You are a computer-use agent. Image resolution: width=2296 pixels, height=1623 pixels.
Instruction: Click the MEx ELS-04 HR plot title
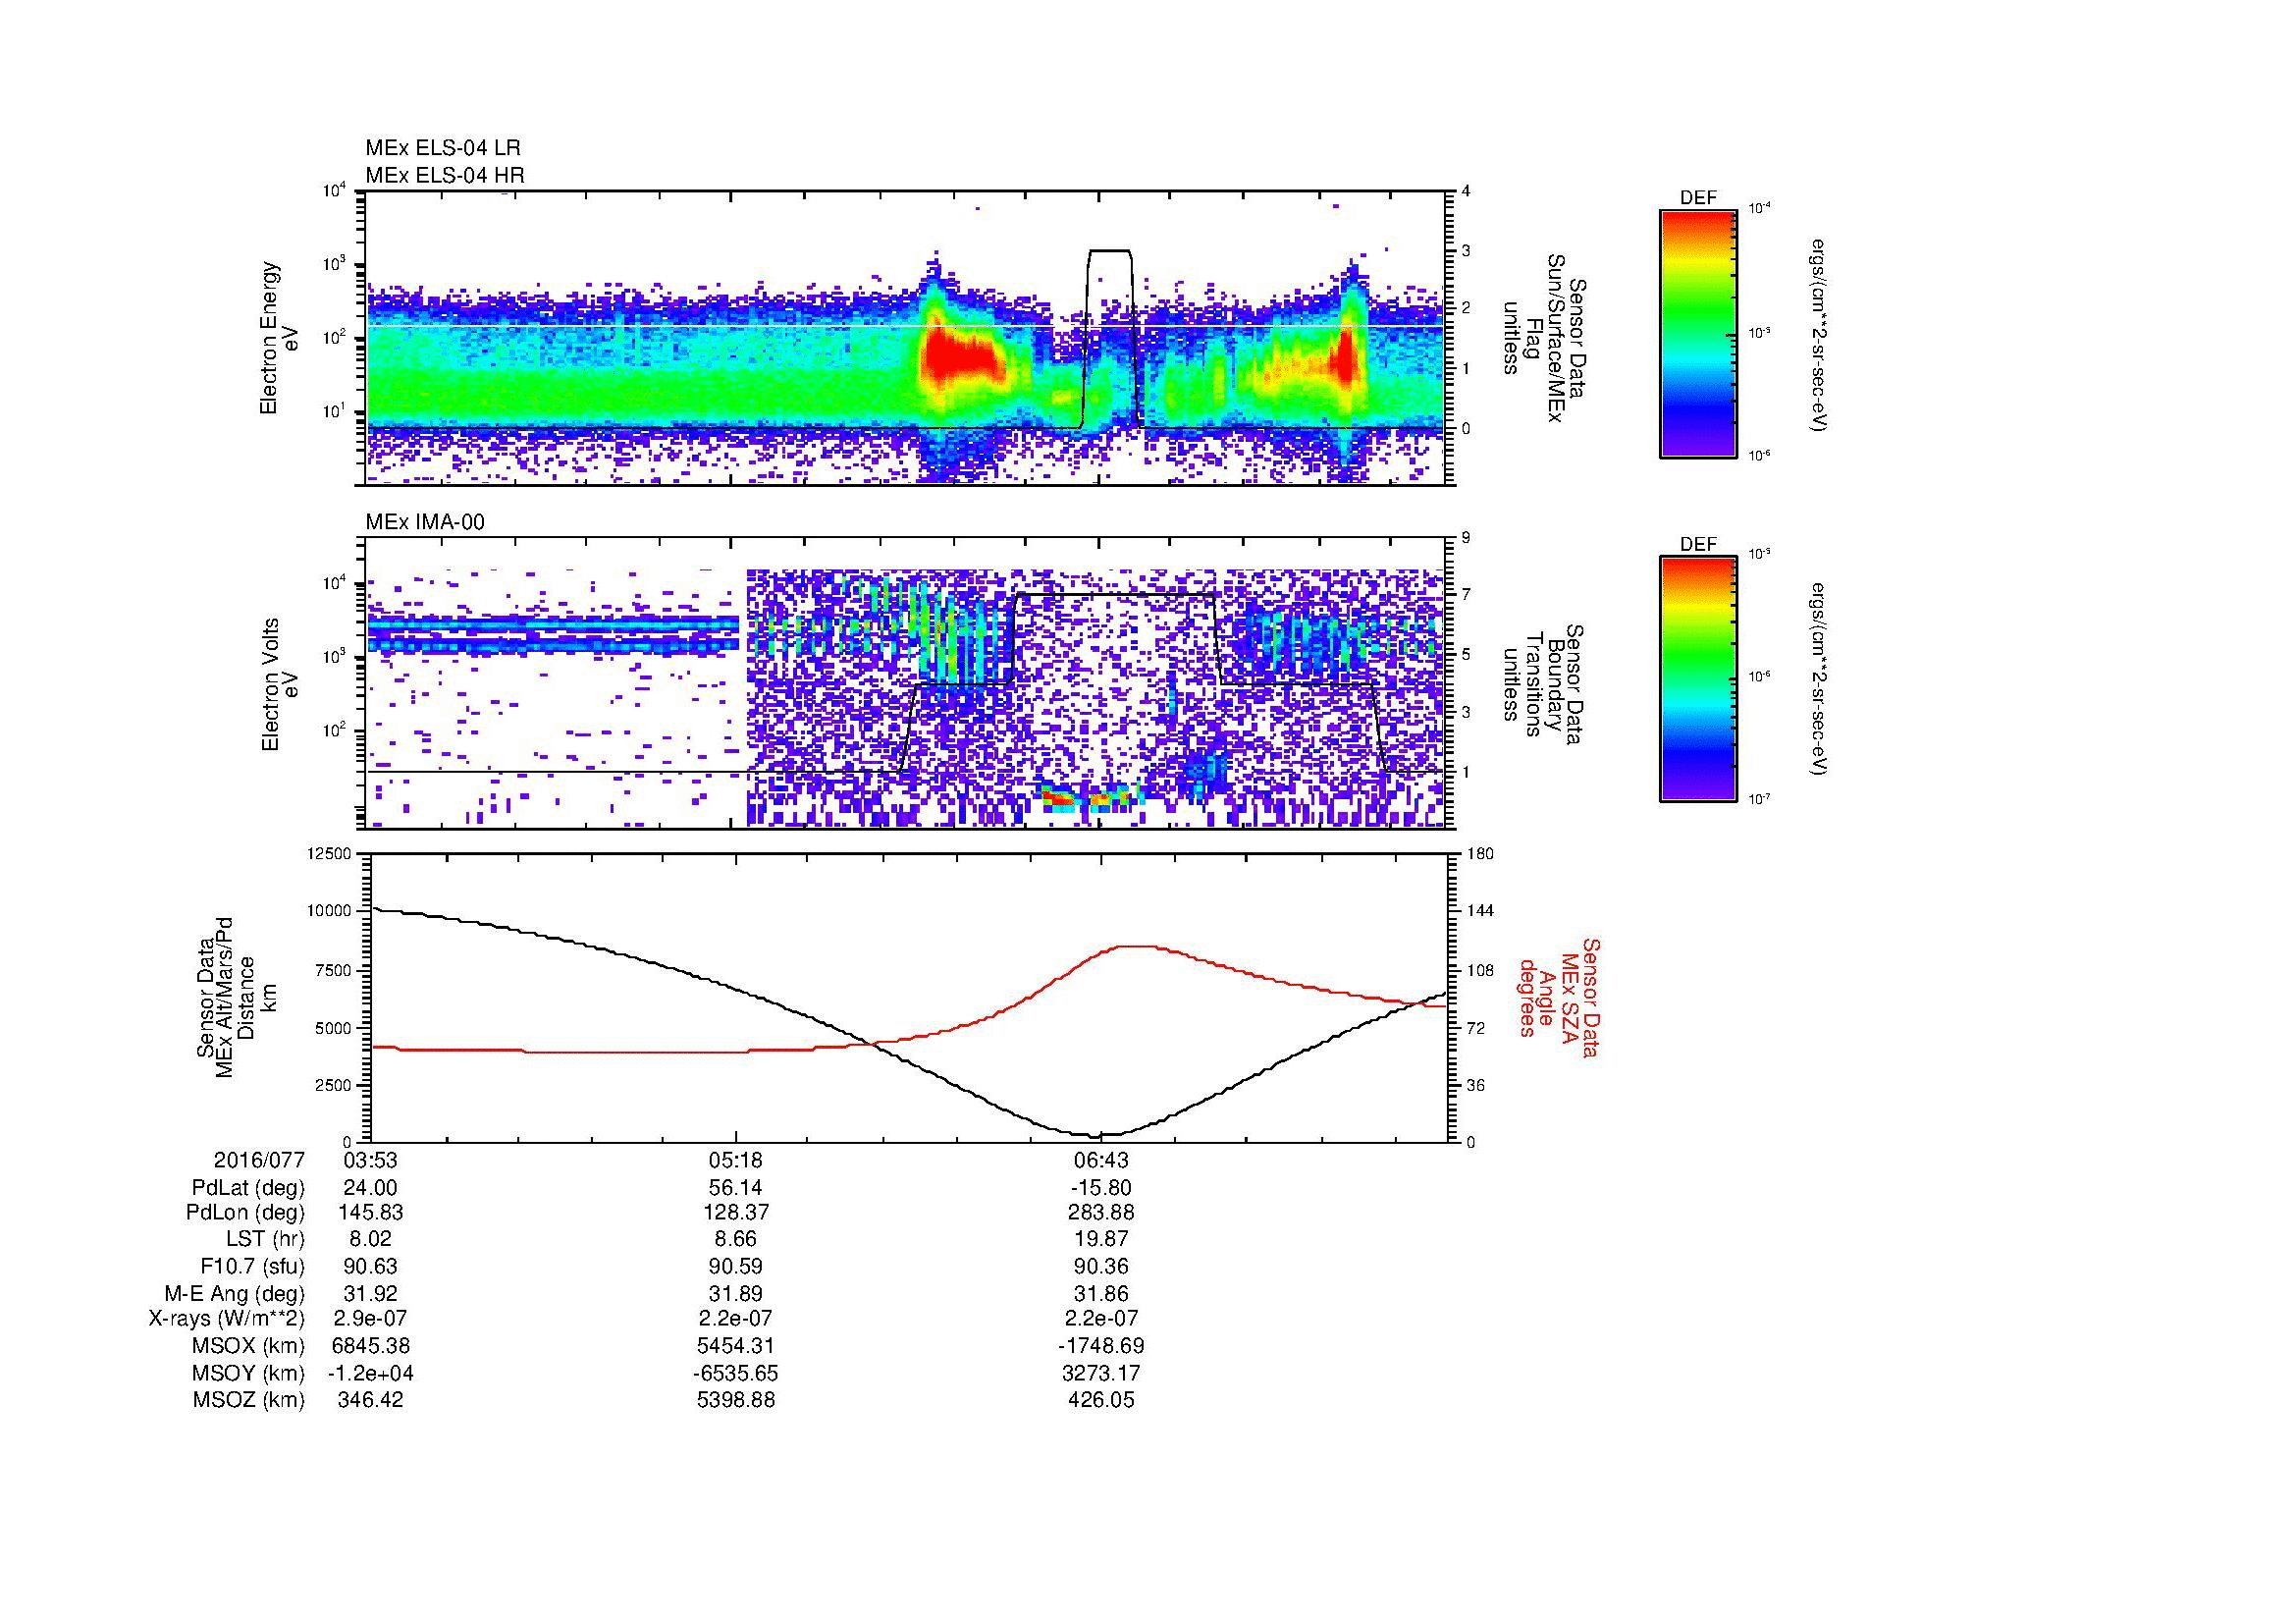coord(445,175)
